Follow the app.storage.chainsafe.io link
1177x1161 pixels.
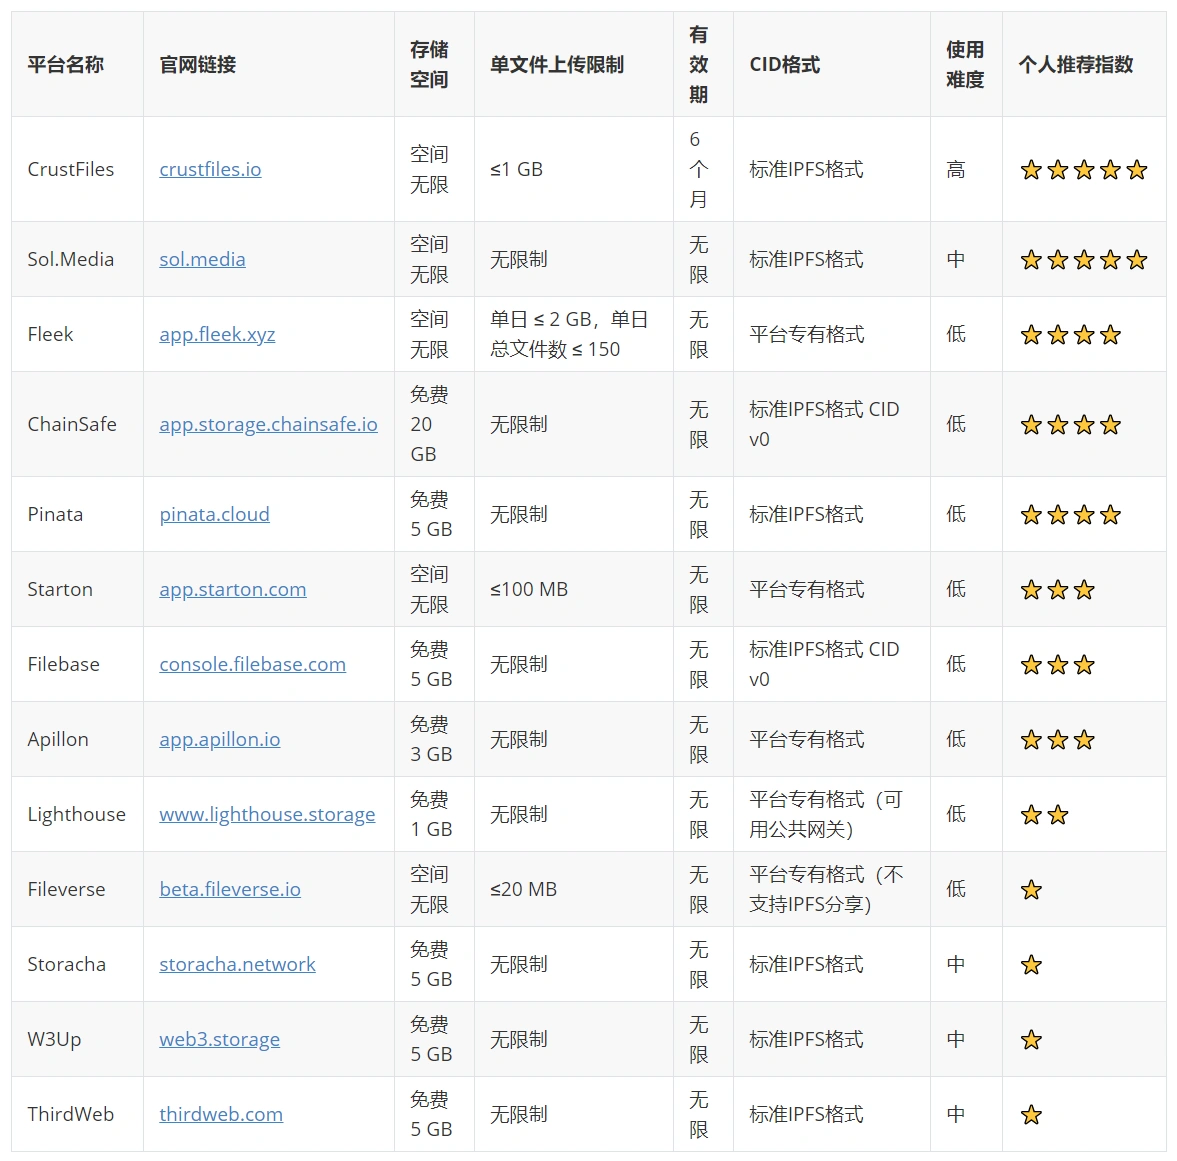(x=268, y=425)
